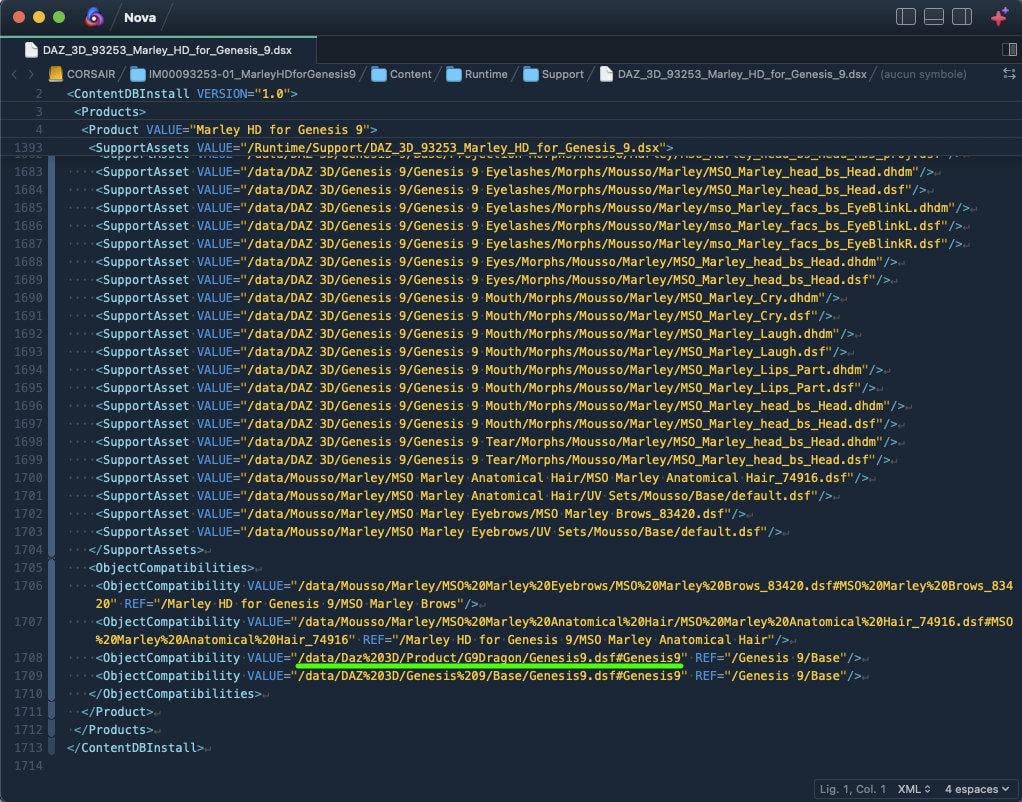
Task: Click the Lig. 1, Col. 1 position indicator
Action: click(x=853, y=789)
